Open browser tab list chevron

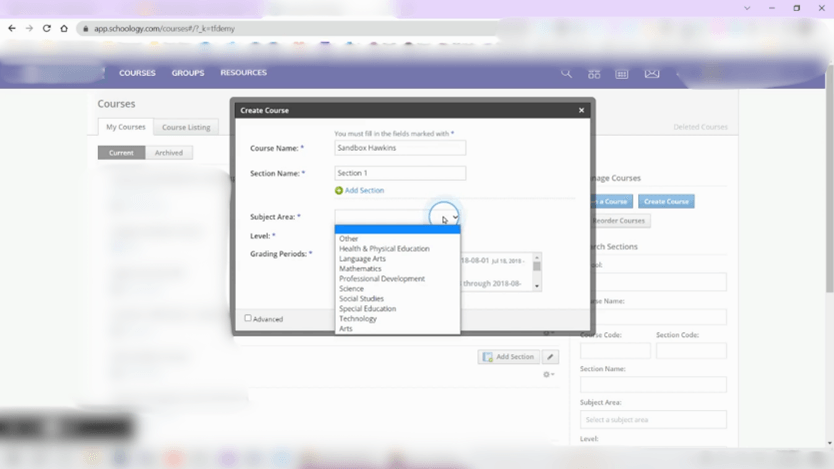pyautogui.click(x=747, y=8)
